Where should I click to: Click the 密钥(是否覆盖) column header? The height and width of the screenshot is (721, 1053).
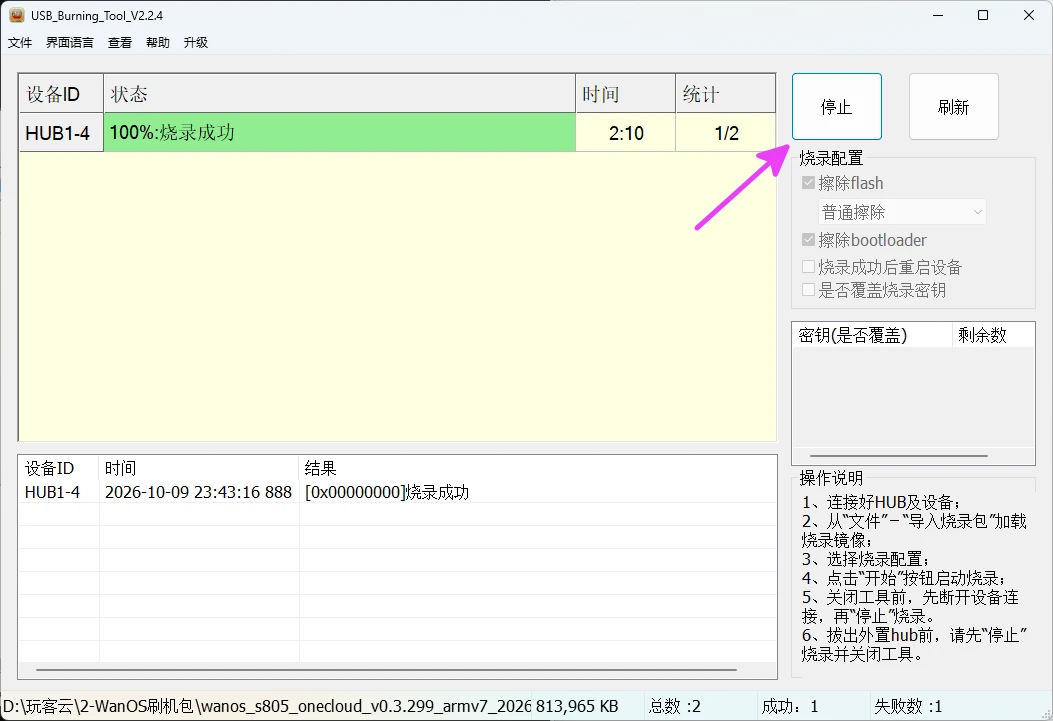[x=872, y=335]
